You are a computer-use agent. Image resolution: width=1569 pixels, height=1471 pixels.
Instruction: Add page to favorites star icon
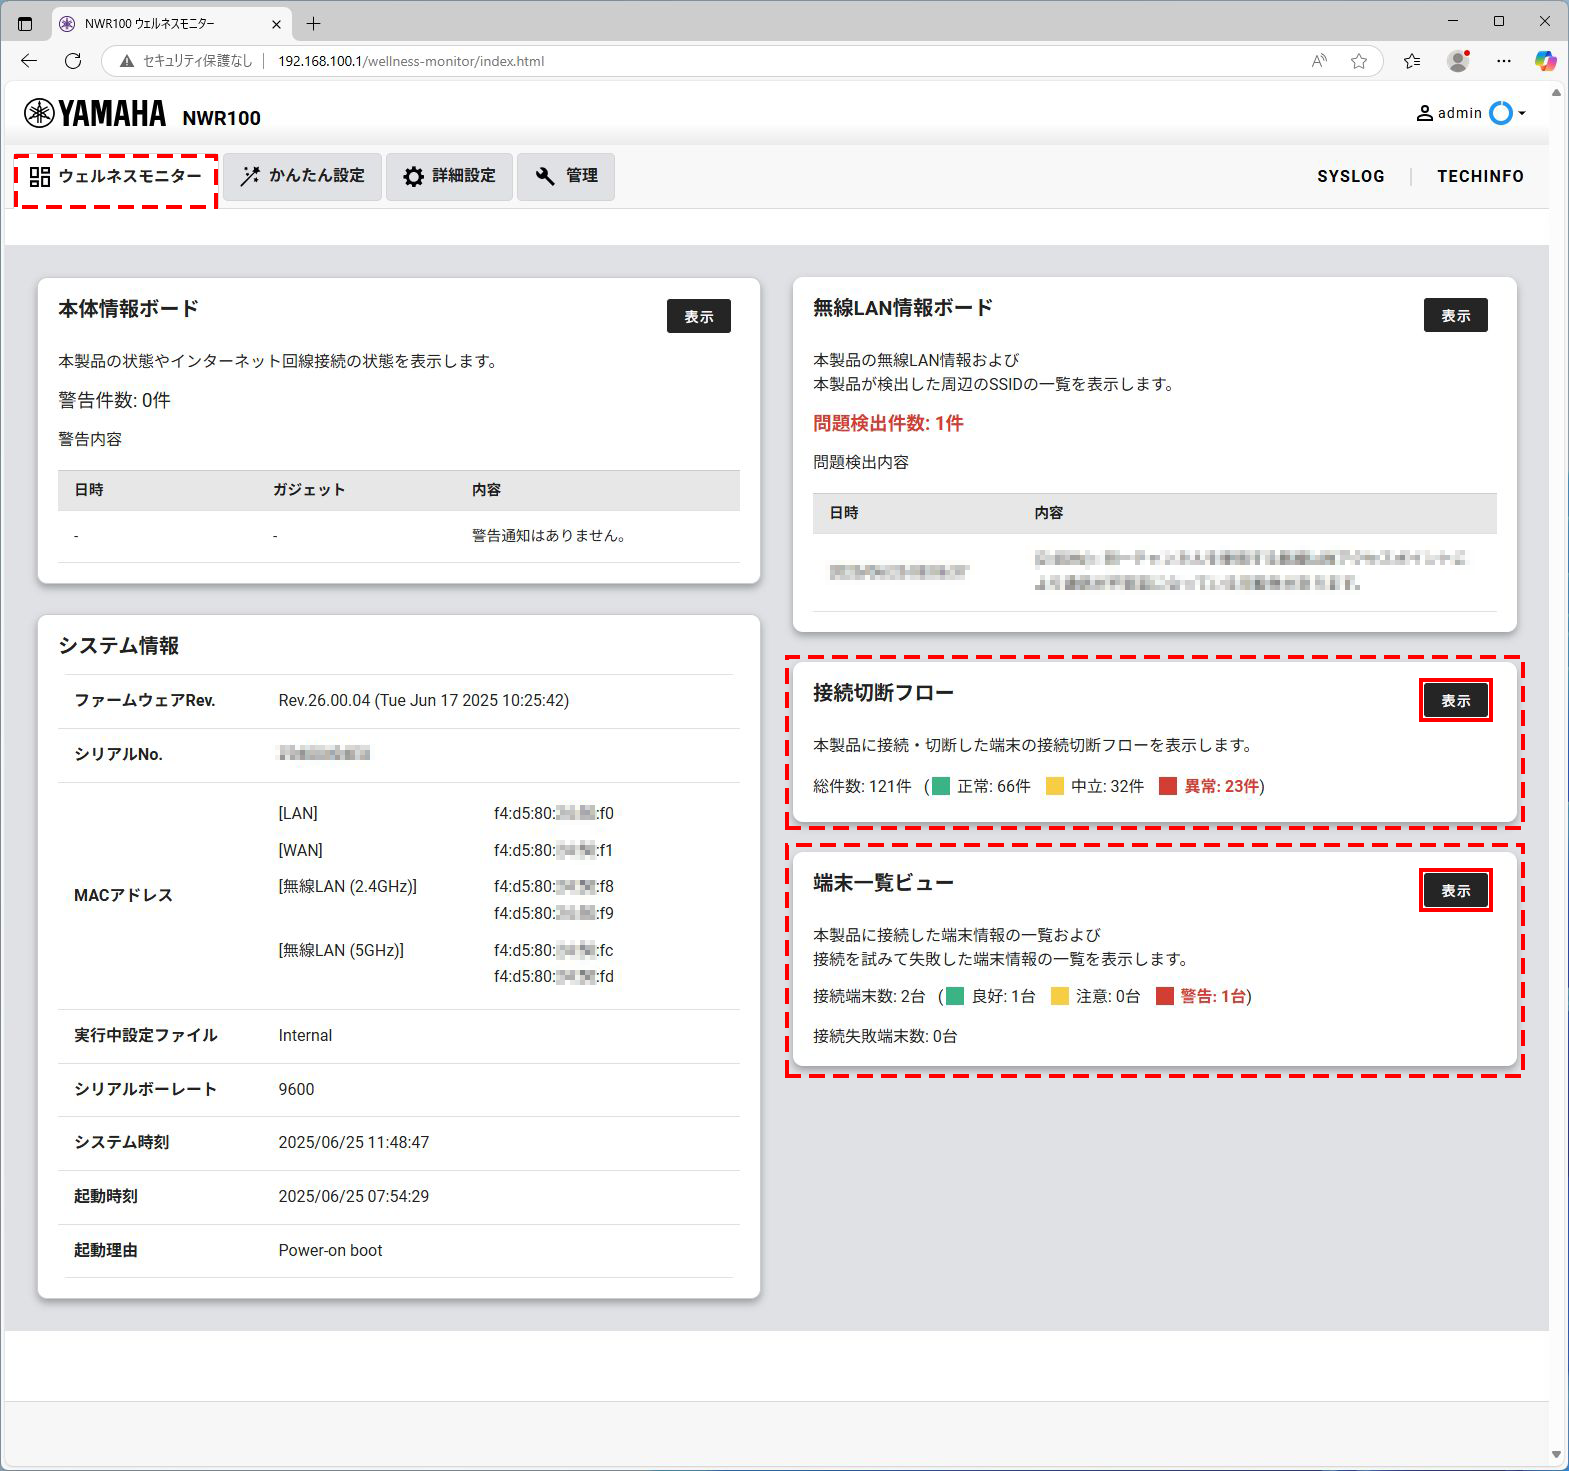pos(1358,61)
